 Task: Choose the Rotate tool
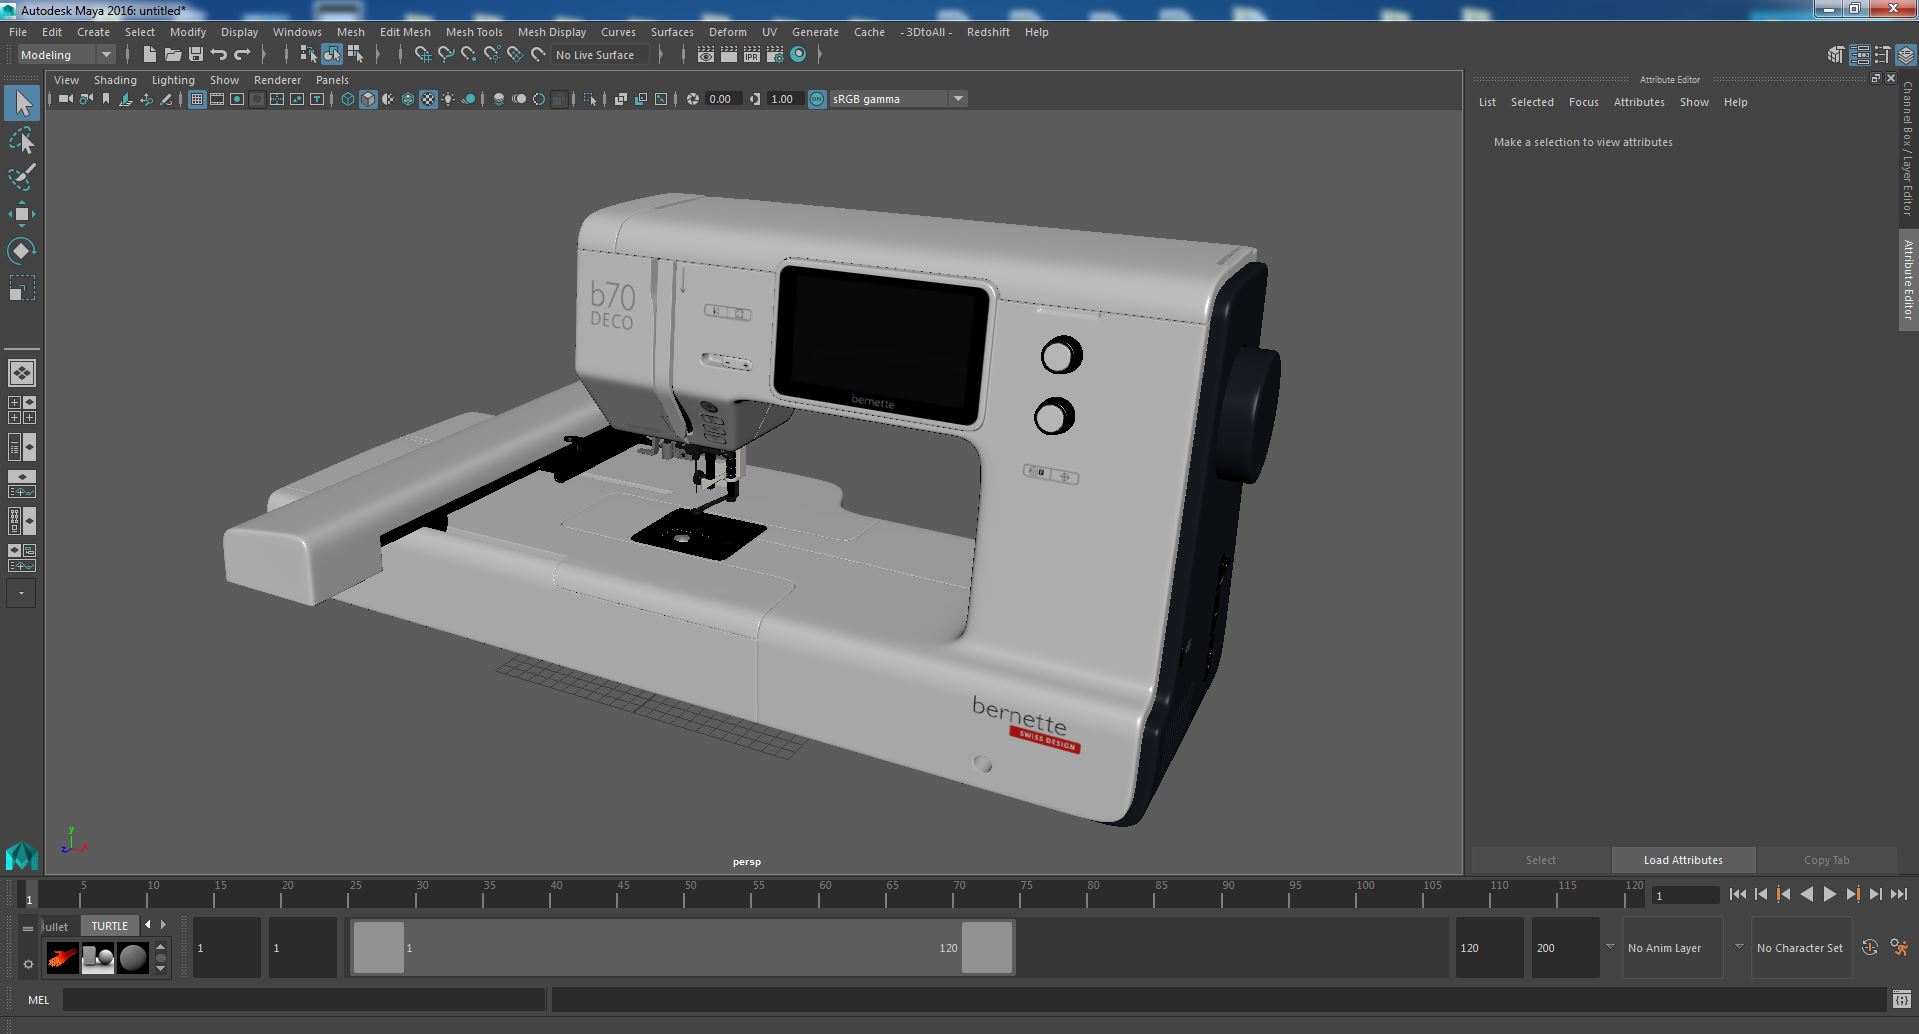coord(22,251)
